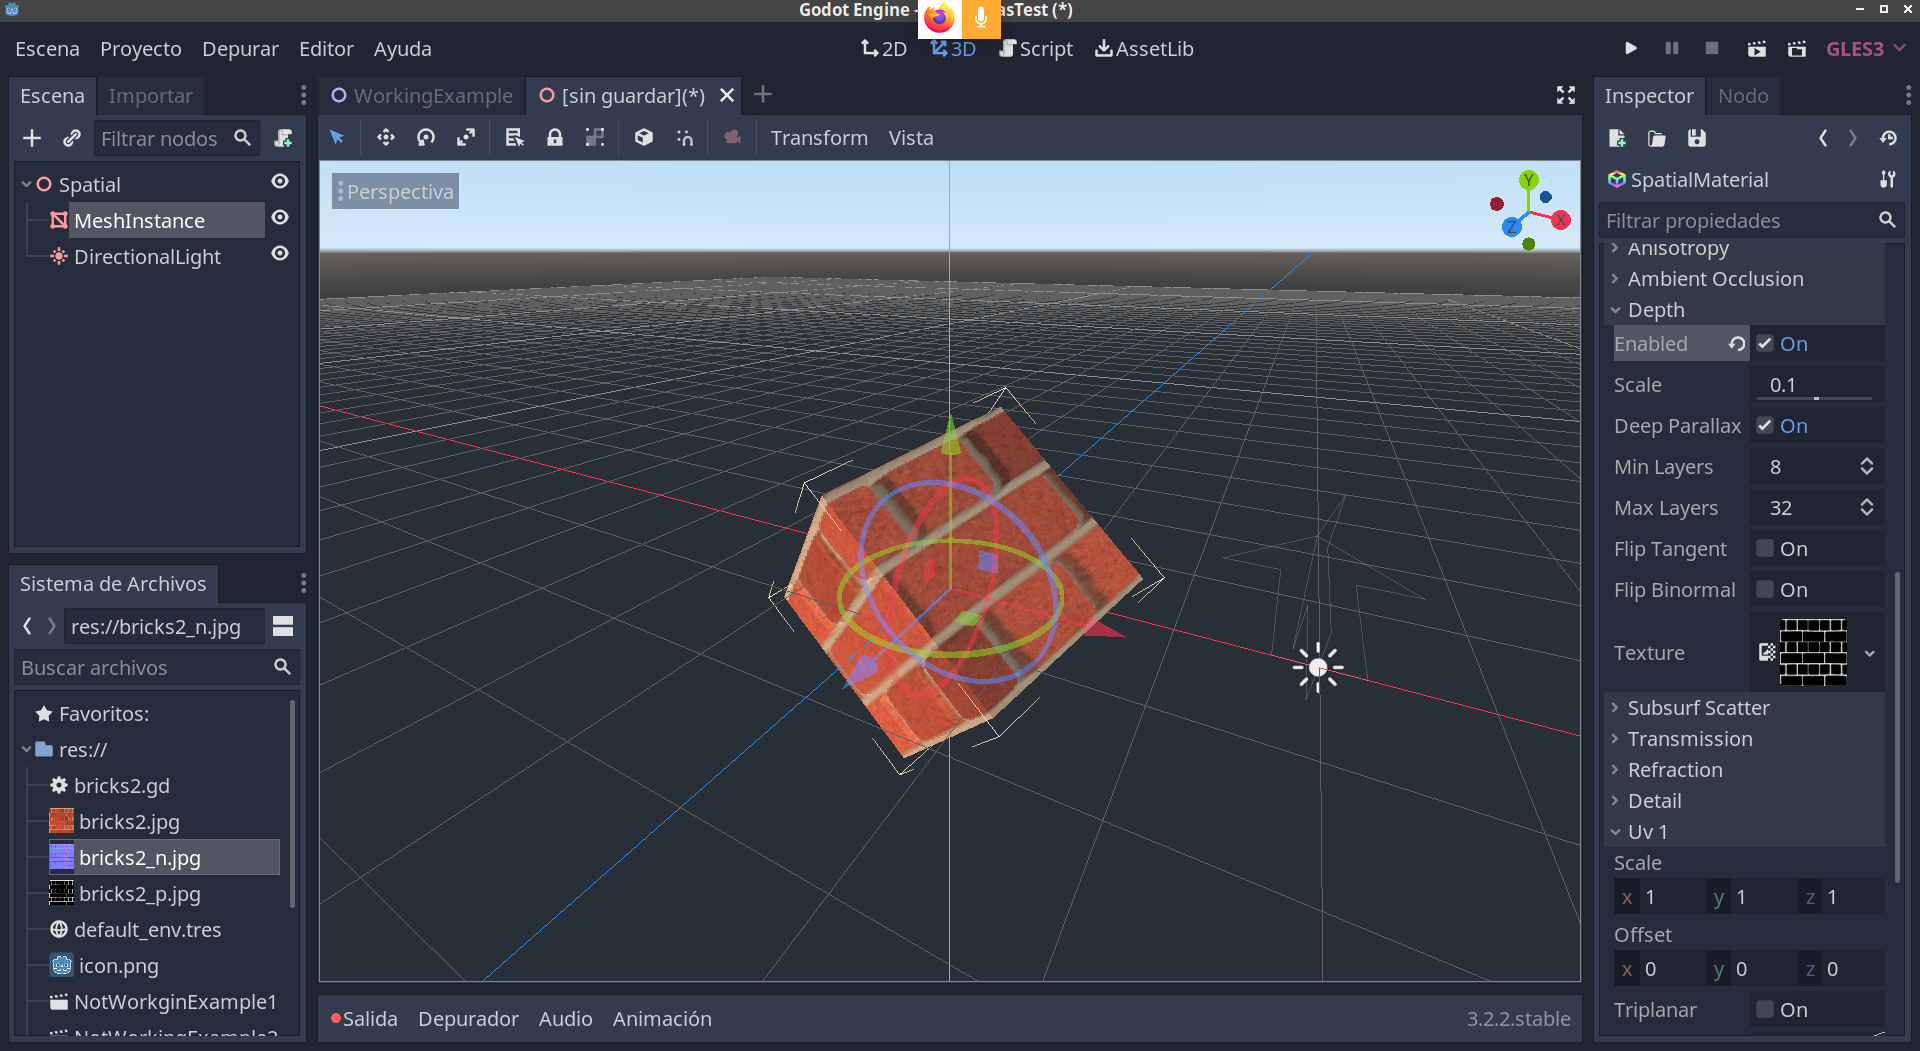The width and height of the screenshot is (1920, 1051).
Task: Play a custom scene
Action: [1797, 48]
